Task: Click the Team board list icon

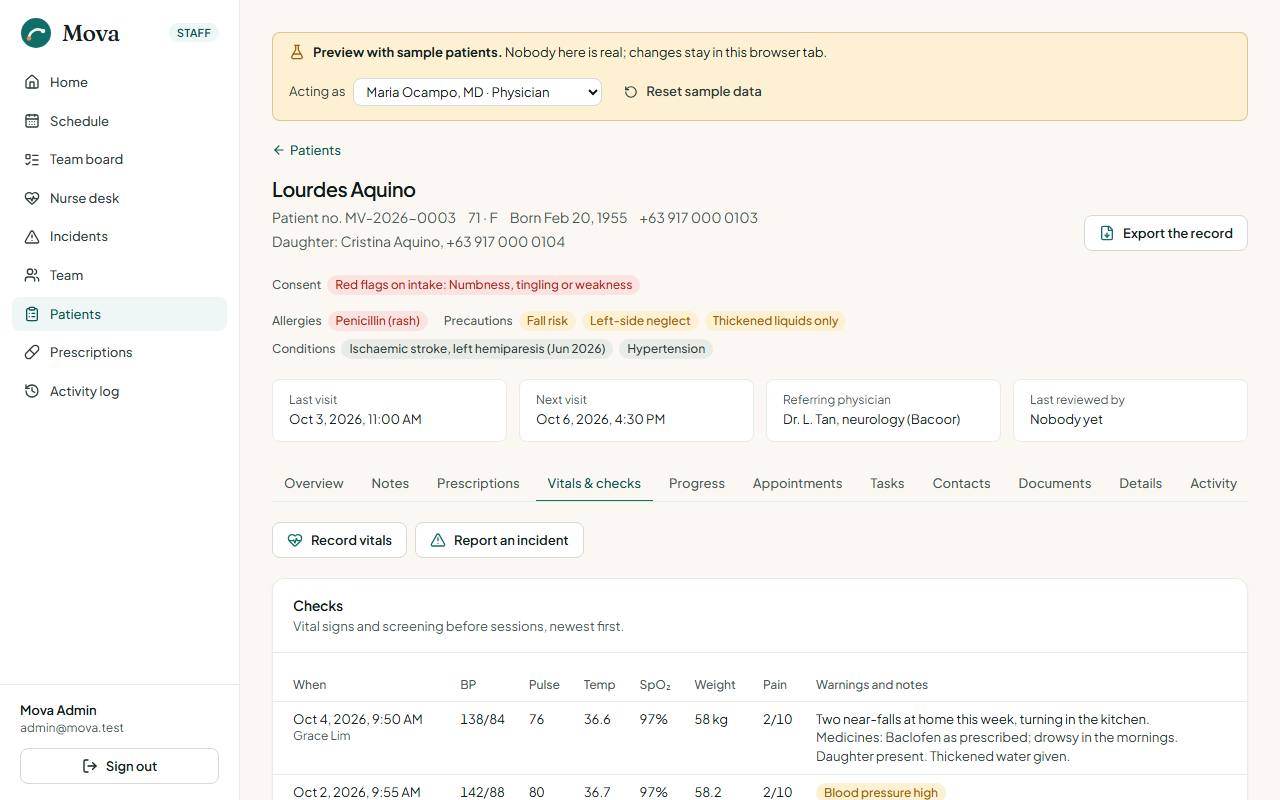Action: tap(32, 159)
